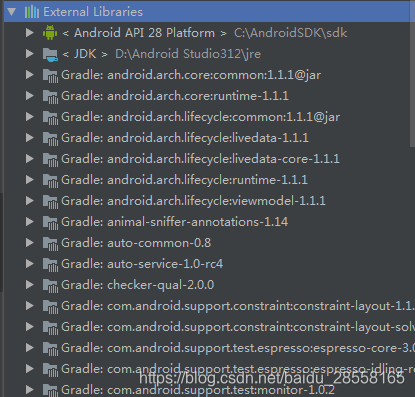Screen dimensions: 415x397
Task: Expand auto-service-1.0-rc4 arrow
Action: click(30, 264)
